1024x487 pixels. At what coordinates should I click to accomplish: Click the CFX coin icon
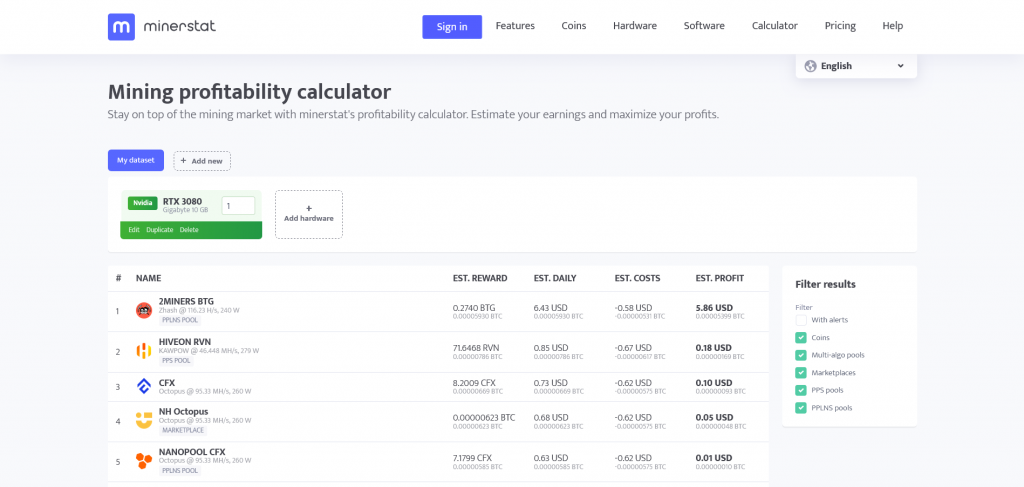pos(144,386)
